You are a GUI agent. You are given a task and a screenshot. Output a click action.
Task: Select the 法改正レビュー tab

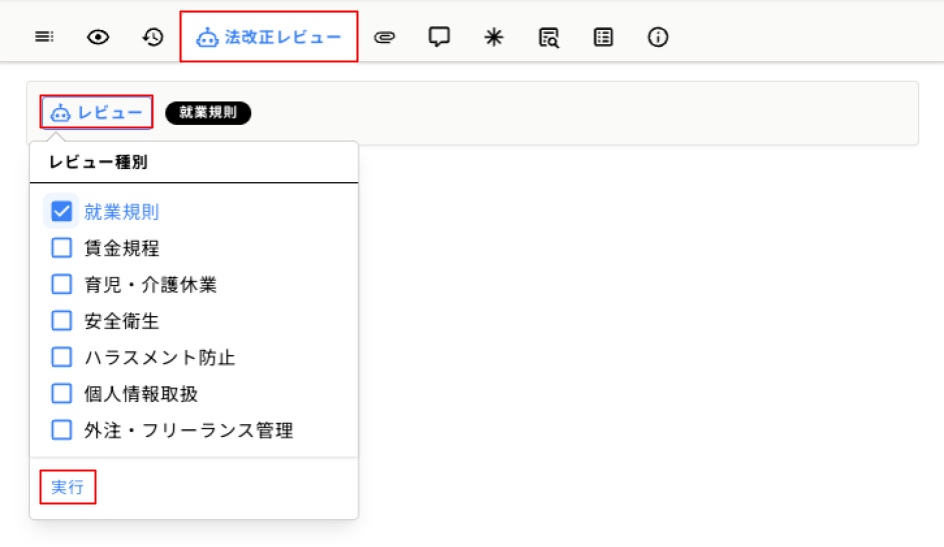coord(269,37)
